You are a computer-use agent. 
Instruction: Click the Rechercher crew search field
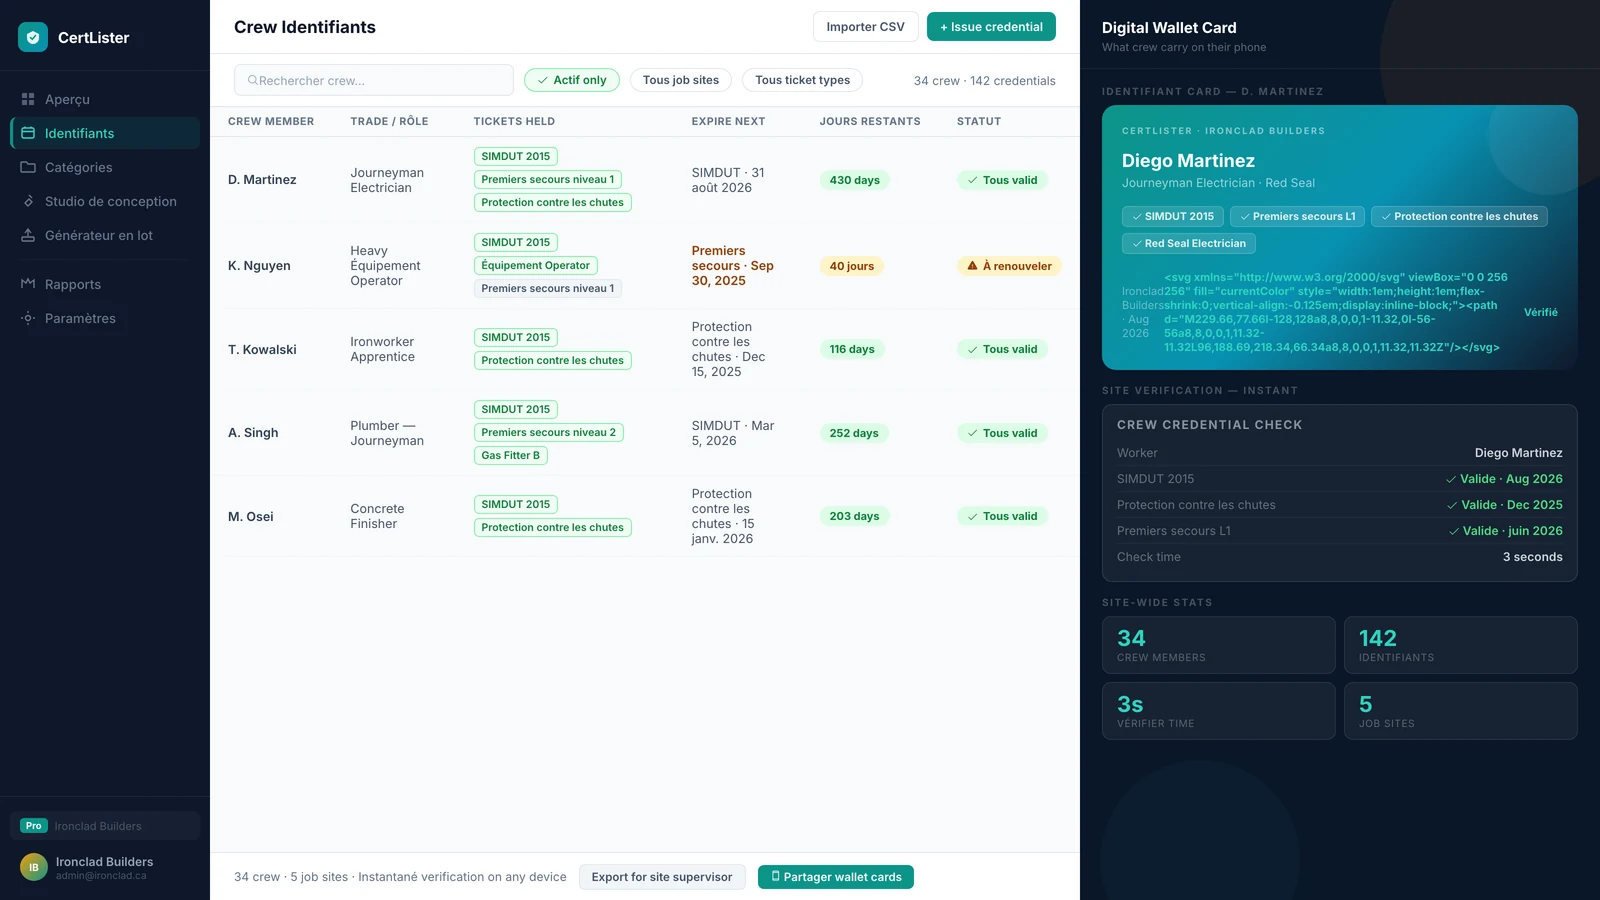click(x=374, y=80)
